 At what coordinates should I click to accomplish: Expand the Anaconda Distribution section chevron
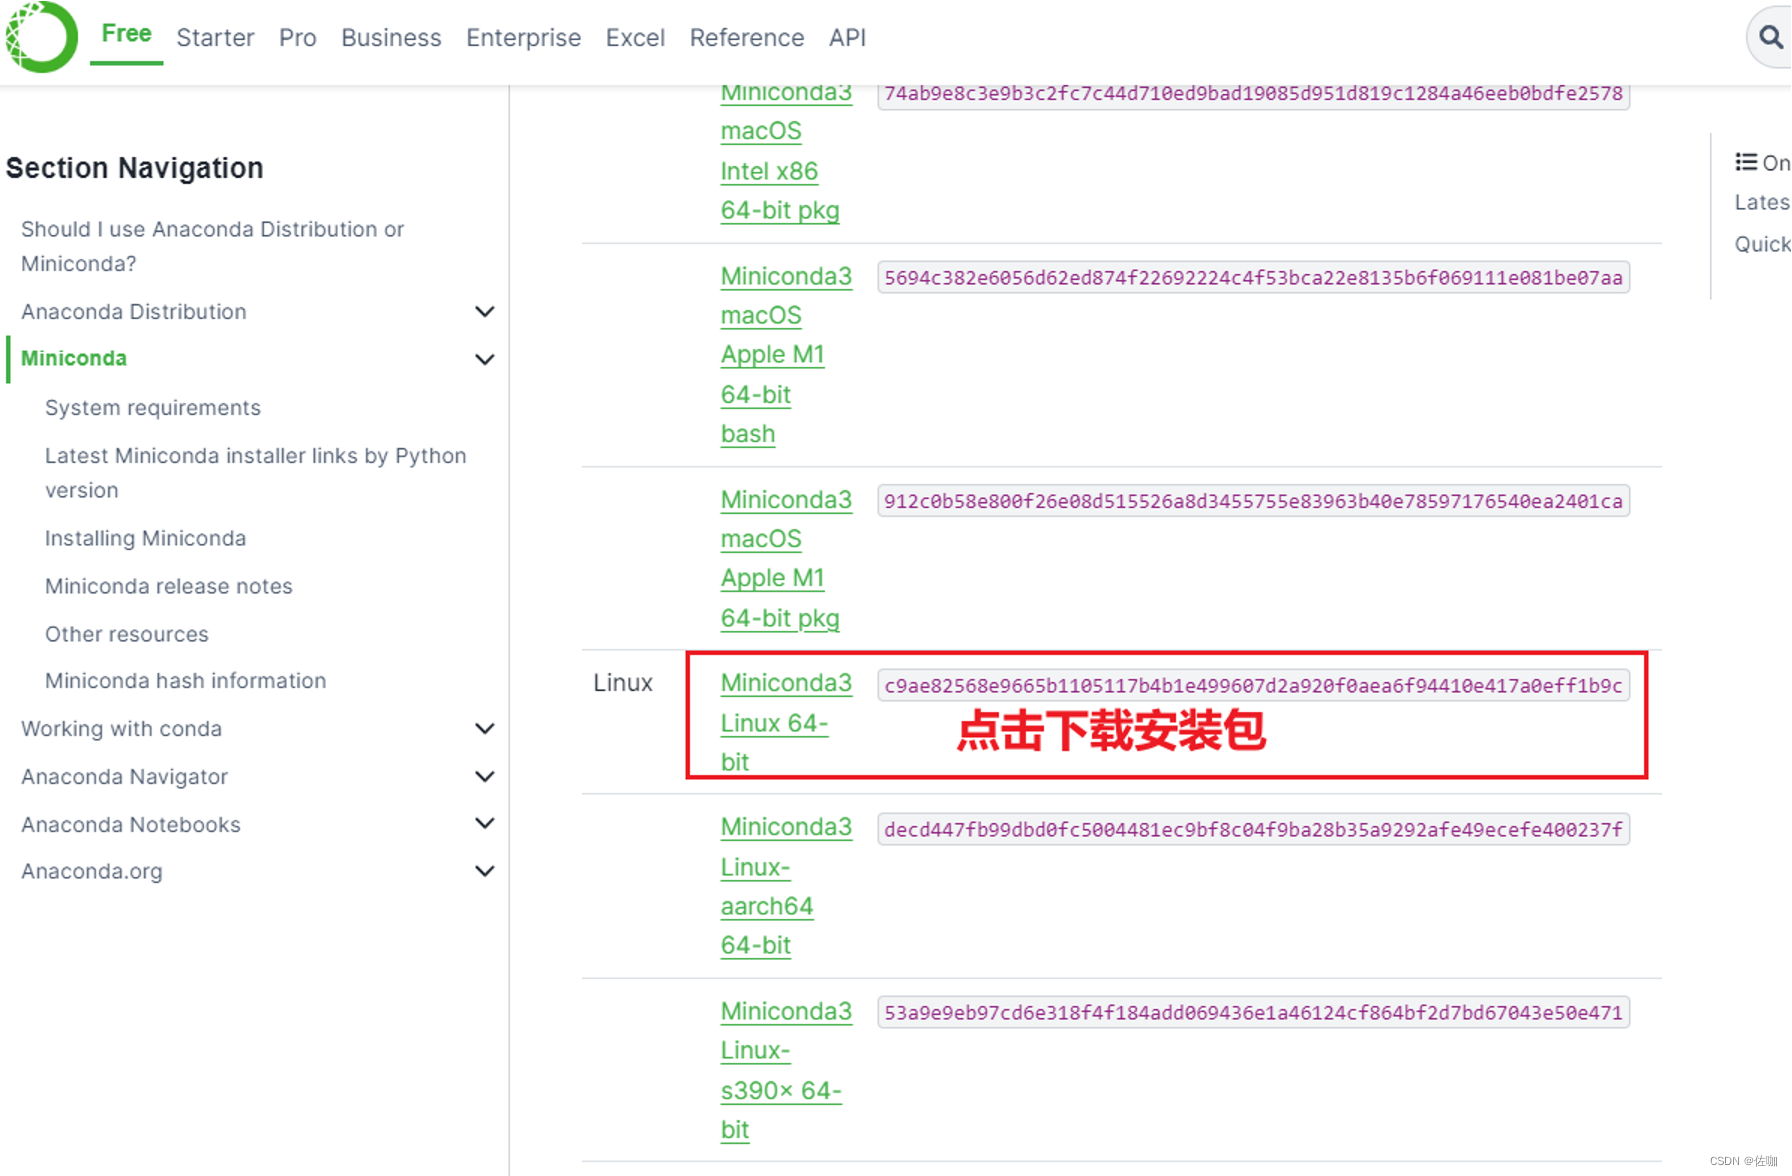pyautogui.click(x=484, y=312)
